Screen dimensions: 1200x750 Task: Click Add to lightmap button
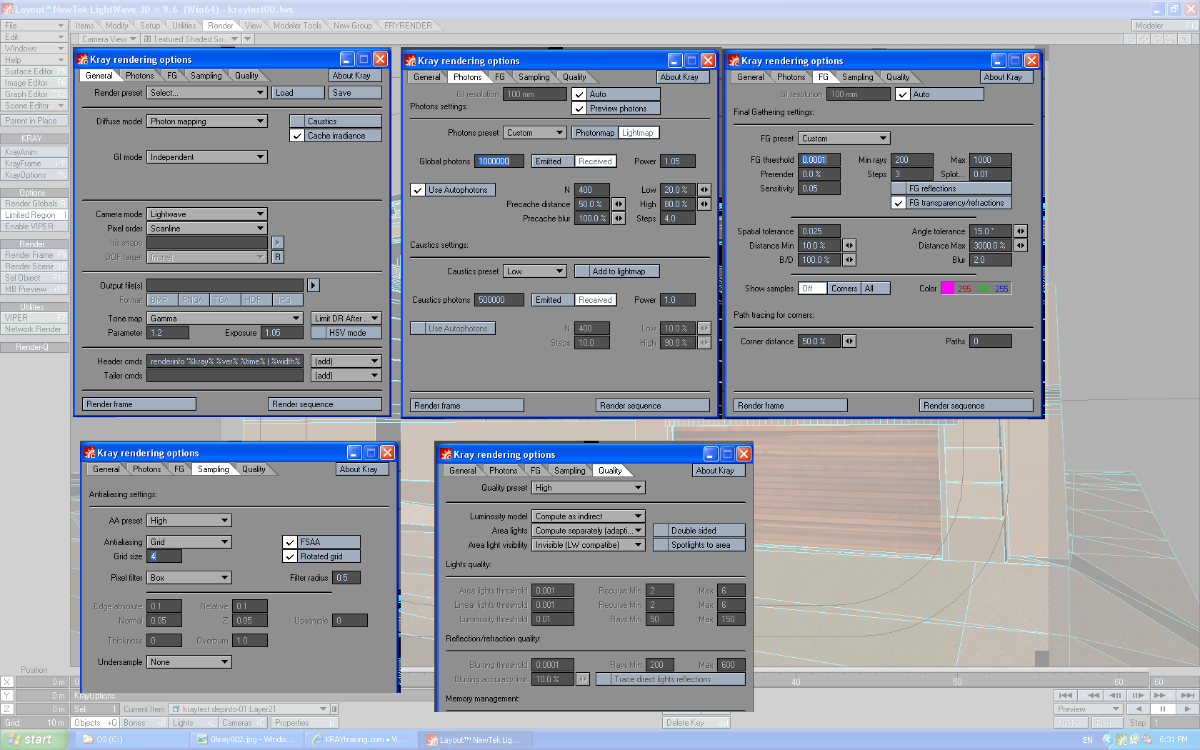(x=616, y=271)
